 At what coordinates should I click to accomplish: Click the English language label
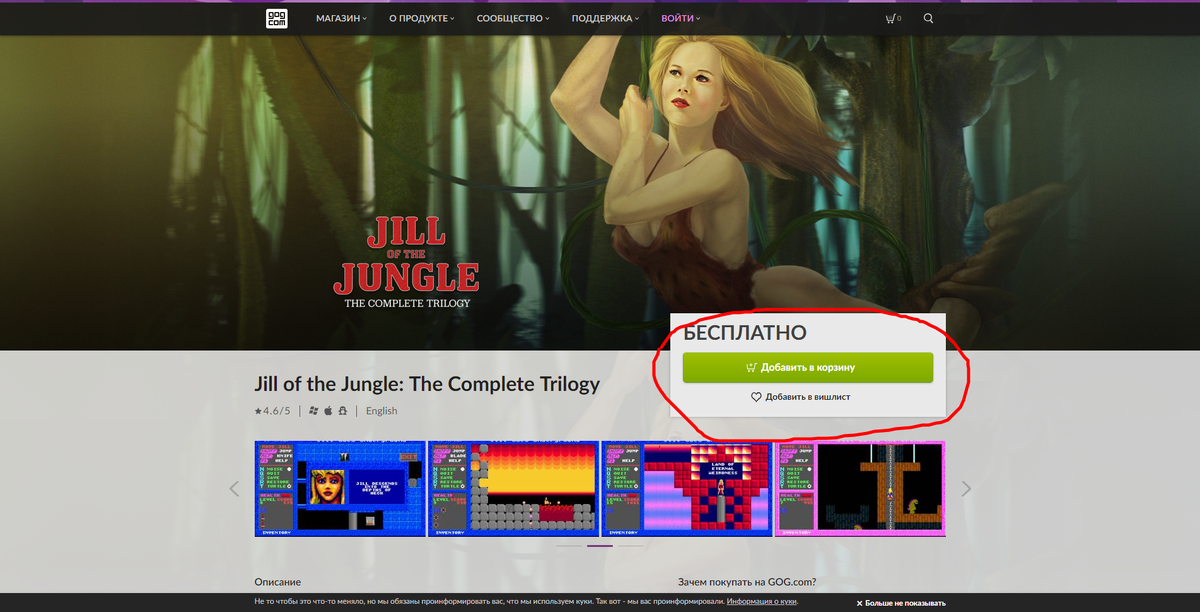pos(381,411)
